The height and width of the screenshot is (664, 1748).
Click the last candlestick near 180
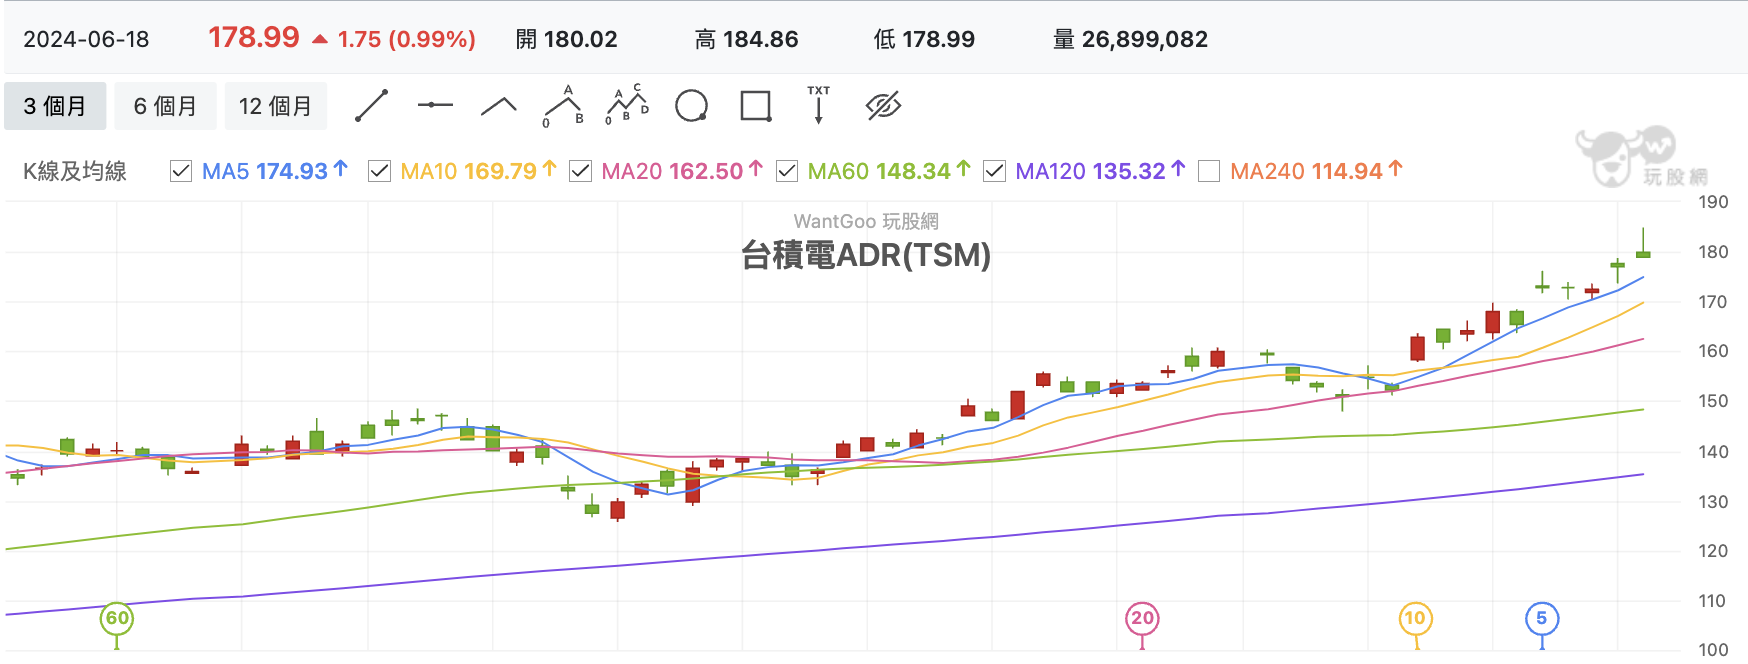1643,254
